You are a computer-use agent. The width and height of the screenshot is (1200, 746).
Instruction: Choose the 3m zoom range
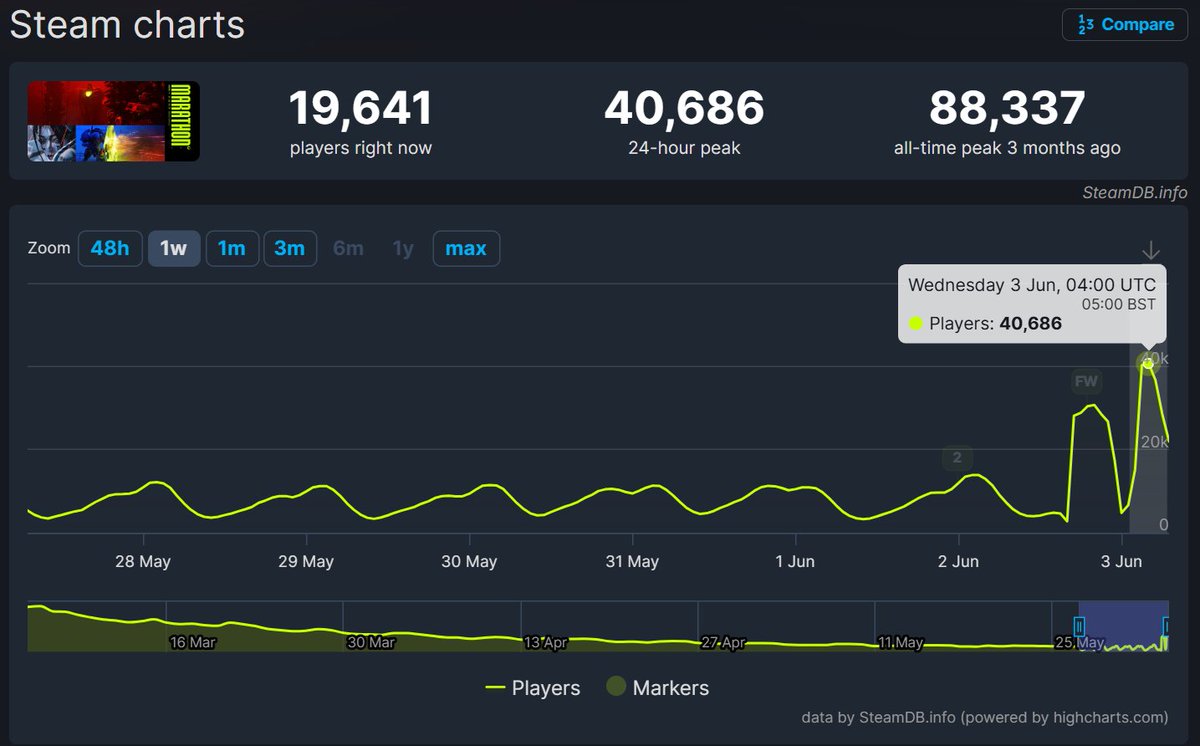click(x=290, y=248)
